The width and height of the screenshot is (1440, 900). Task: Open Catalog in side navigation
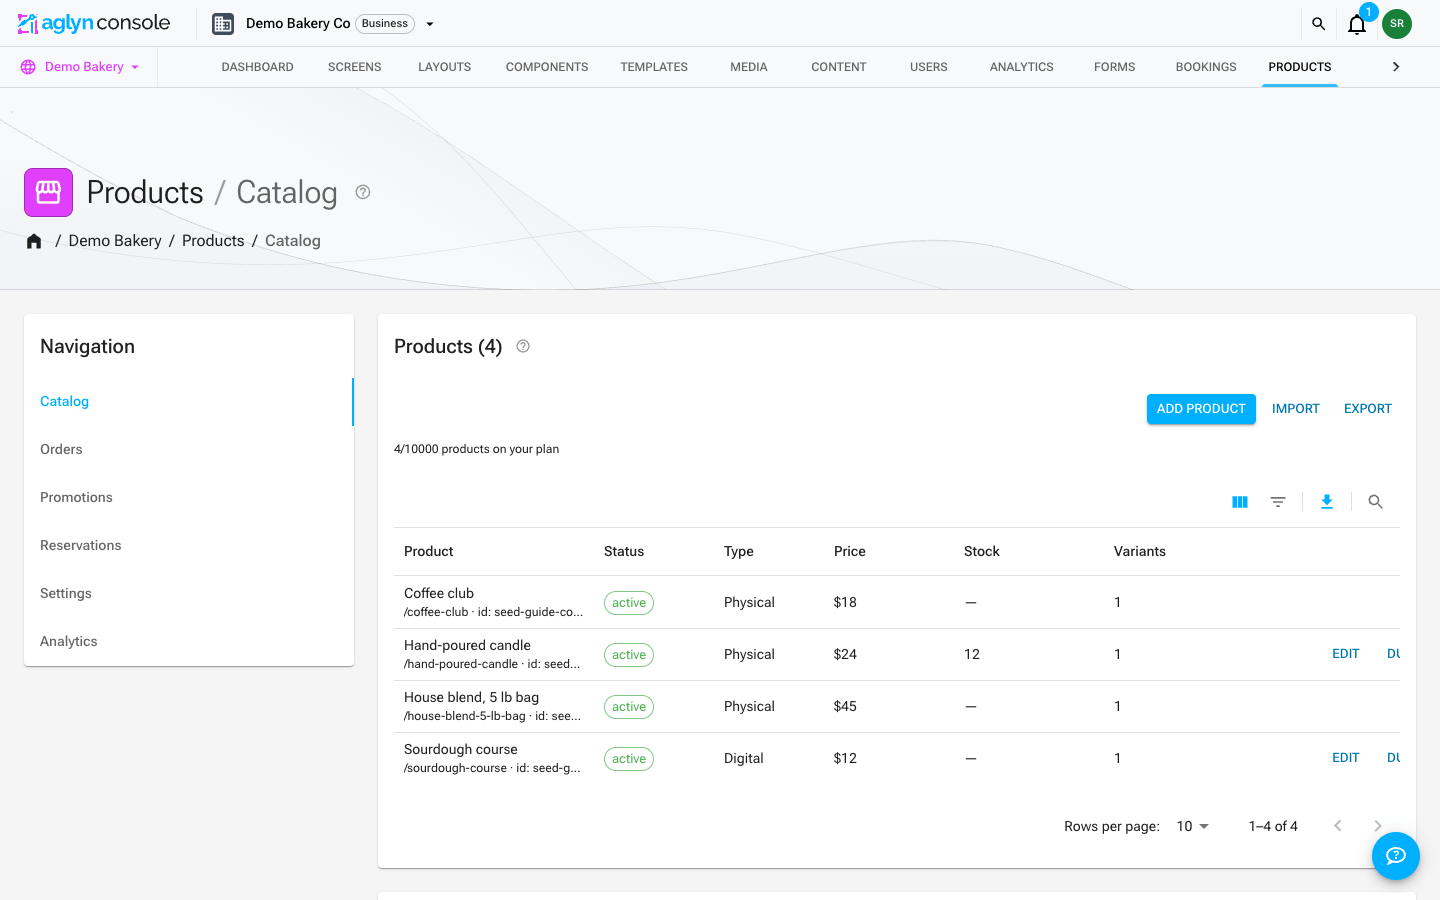click(x=189, y=402)
